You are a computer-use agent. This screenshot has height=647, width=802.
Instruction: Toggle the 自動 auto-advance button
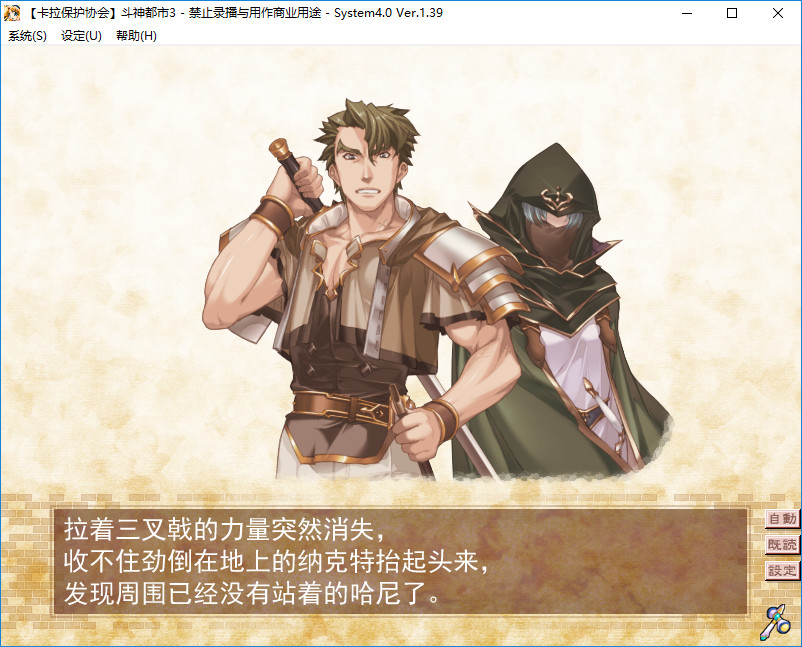coord(782,519)
